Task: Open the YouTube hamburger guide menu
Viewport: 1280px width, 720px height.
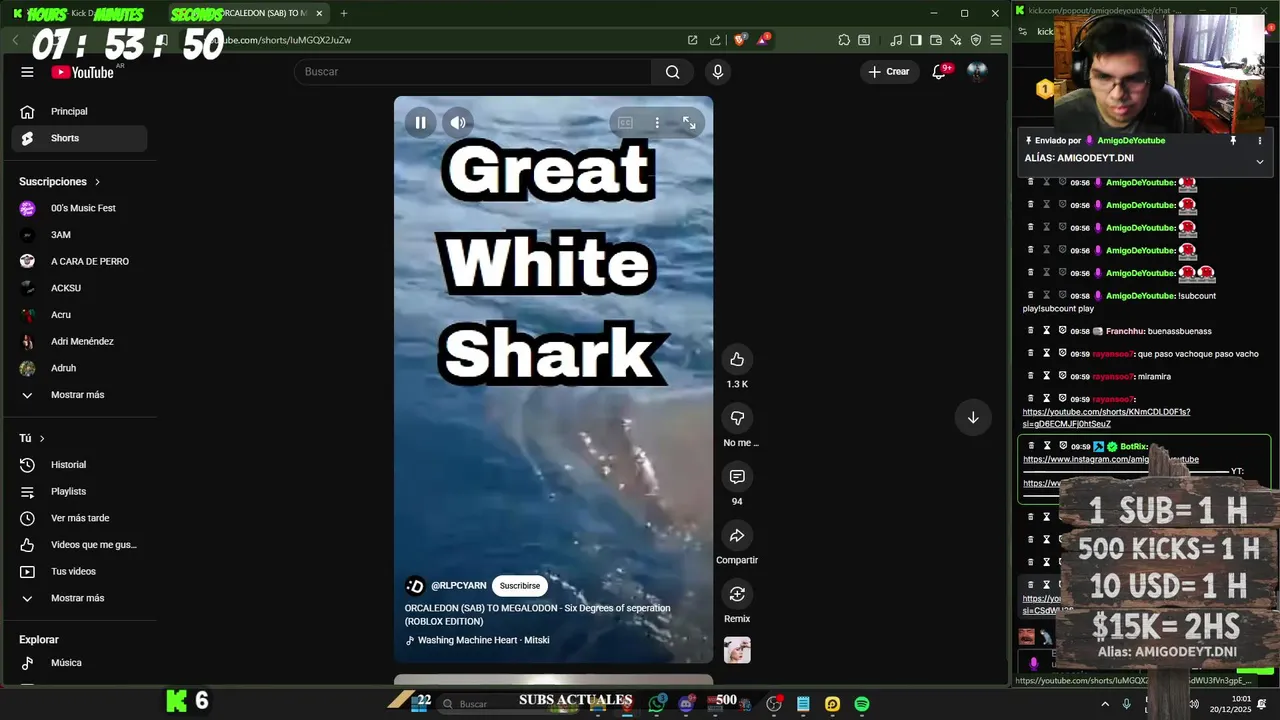Action: point(27,72)
